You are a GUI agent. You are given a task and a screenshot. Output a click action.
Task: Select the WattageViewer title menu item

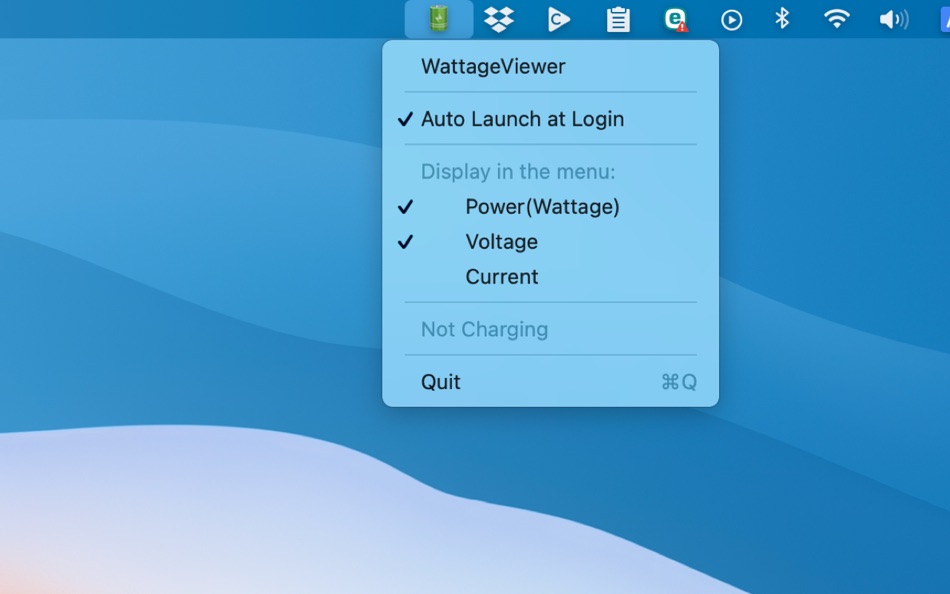(x=550, y=66)
